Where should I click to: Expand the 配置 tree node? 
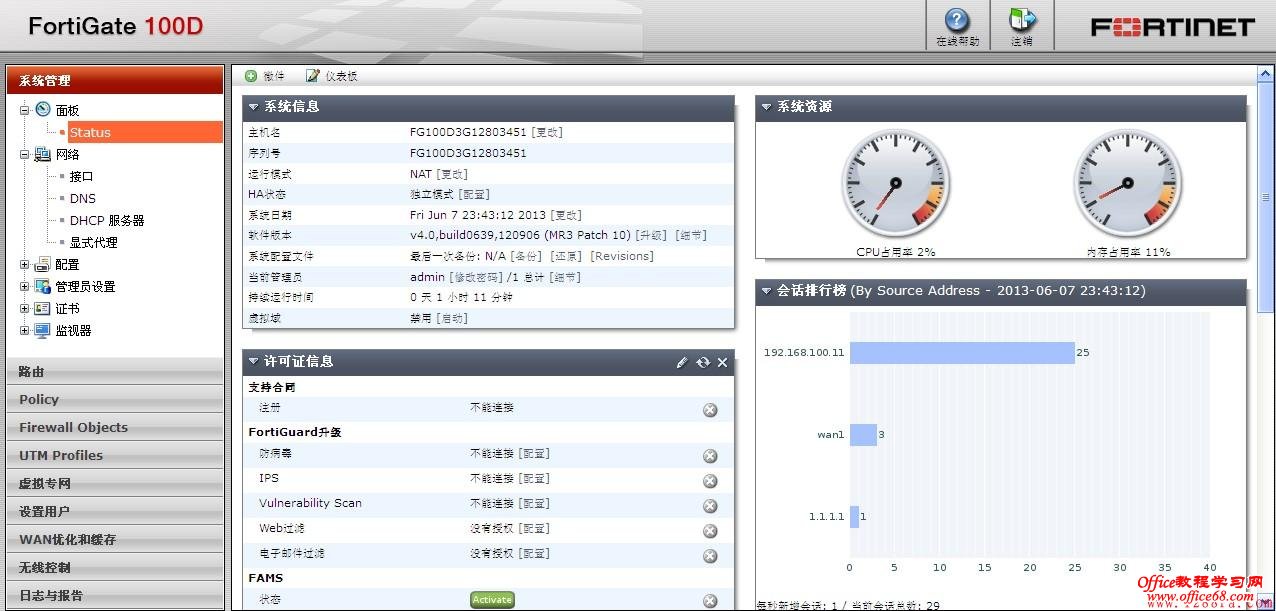(x=25, y=264)
